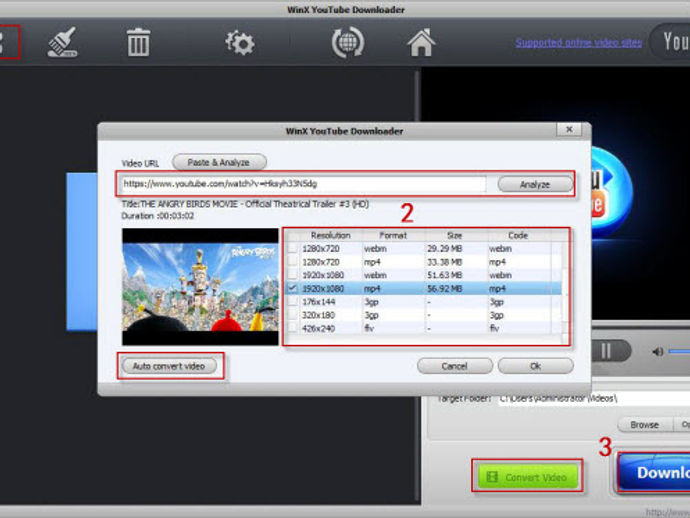690x518 pixels.
Task: Mute audio via the speaker icon
Action: tap(657, 351)
